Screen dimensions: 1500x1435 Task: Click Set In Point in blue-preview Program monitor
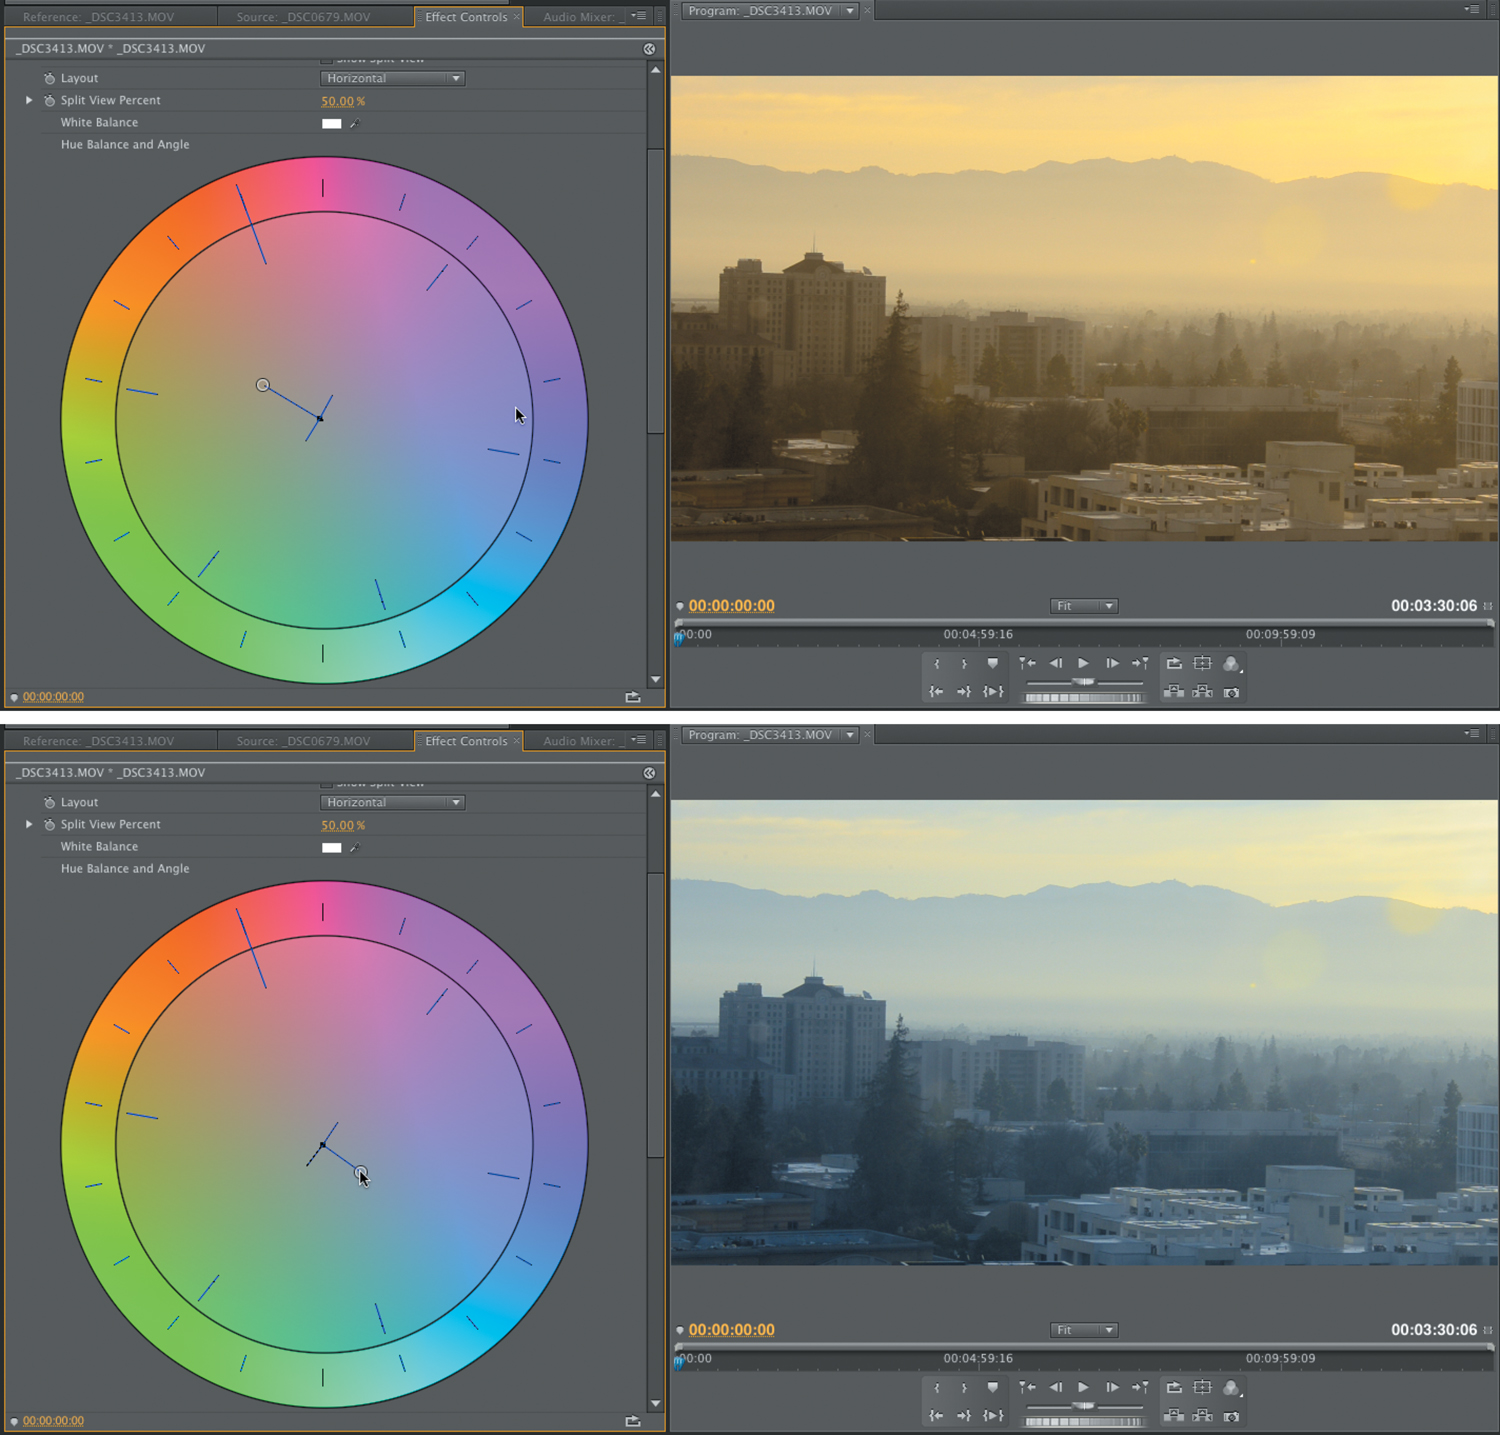(937, 1388)
